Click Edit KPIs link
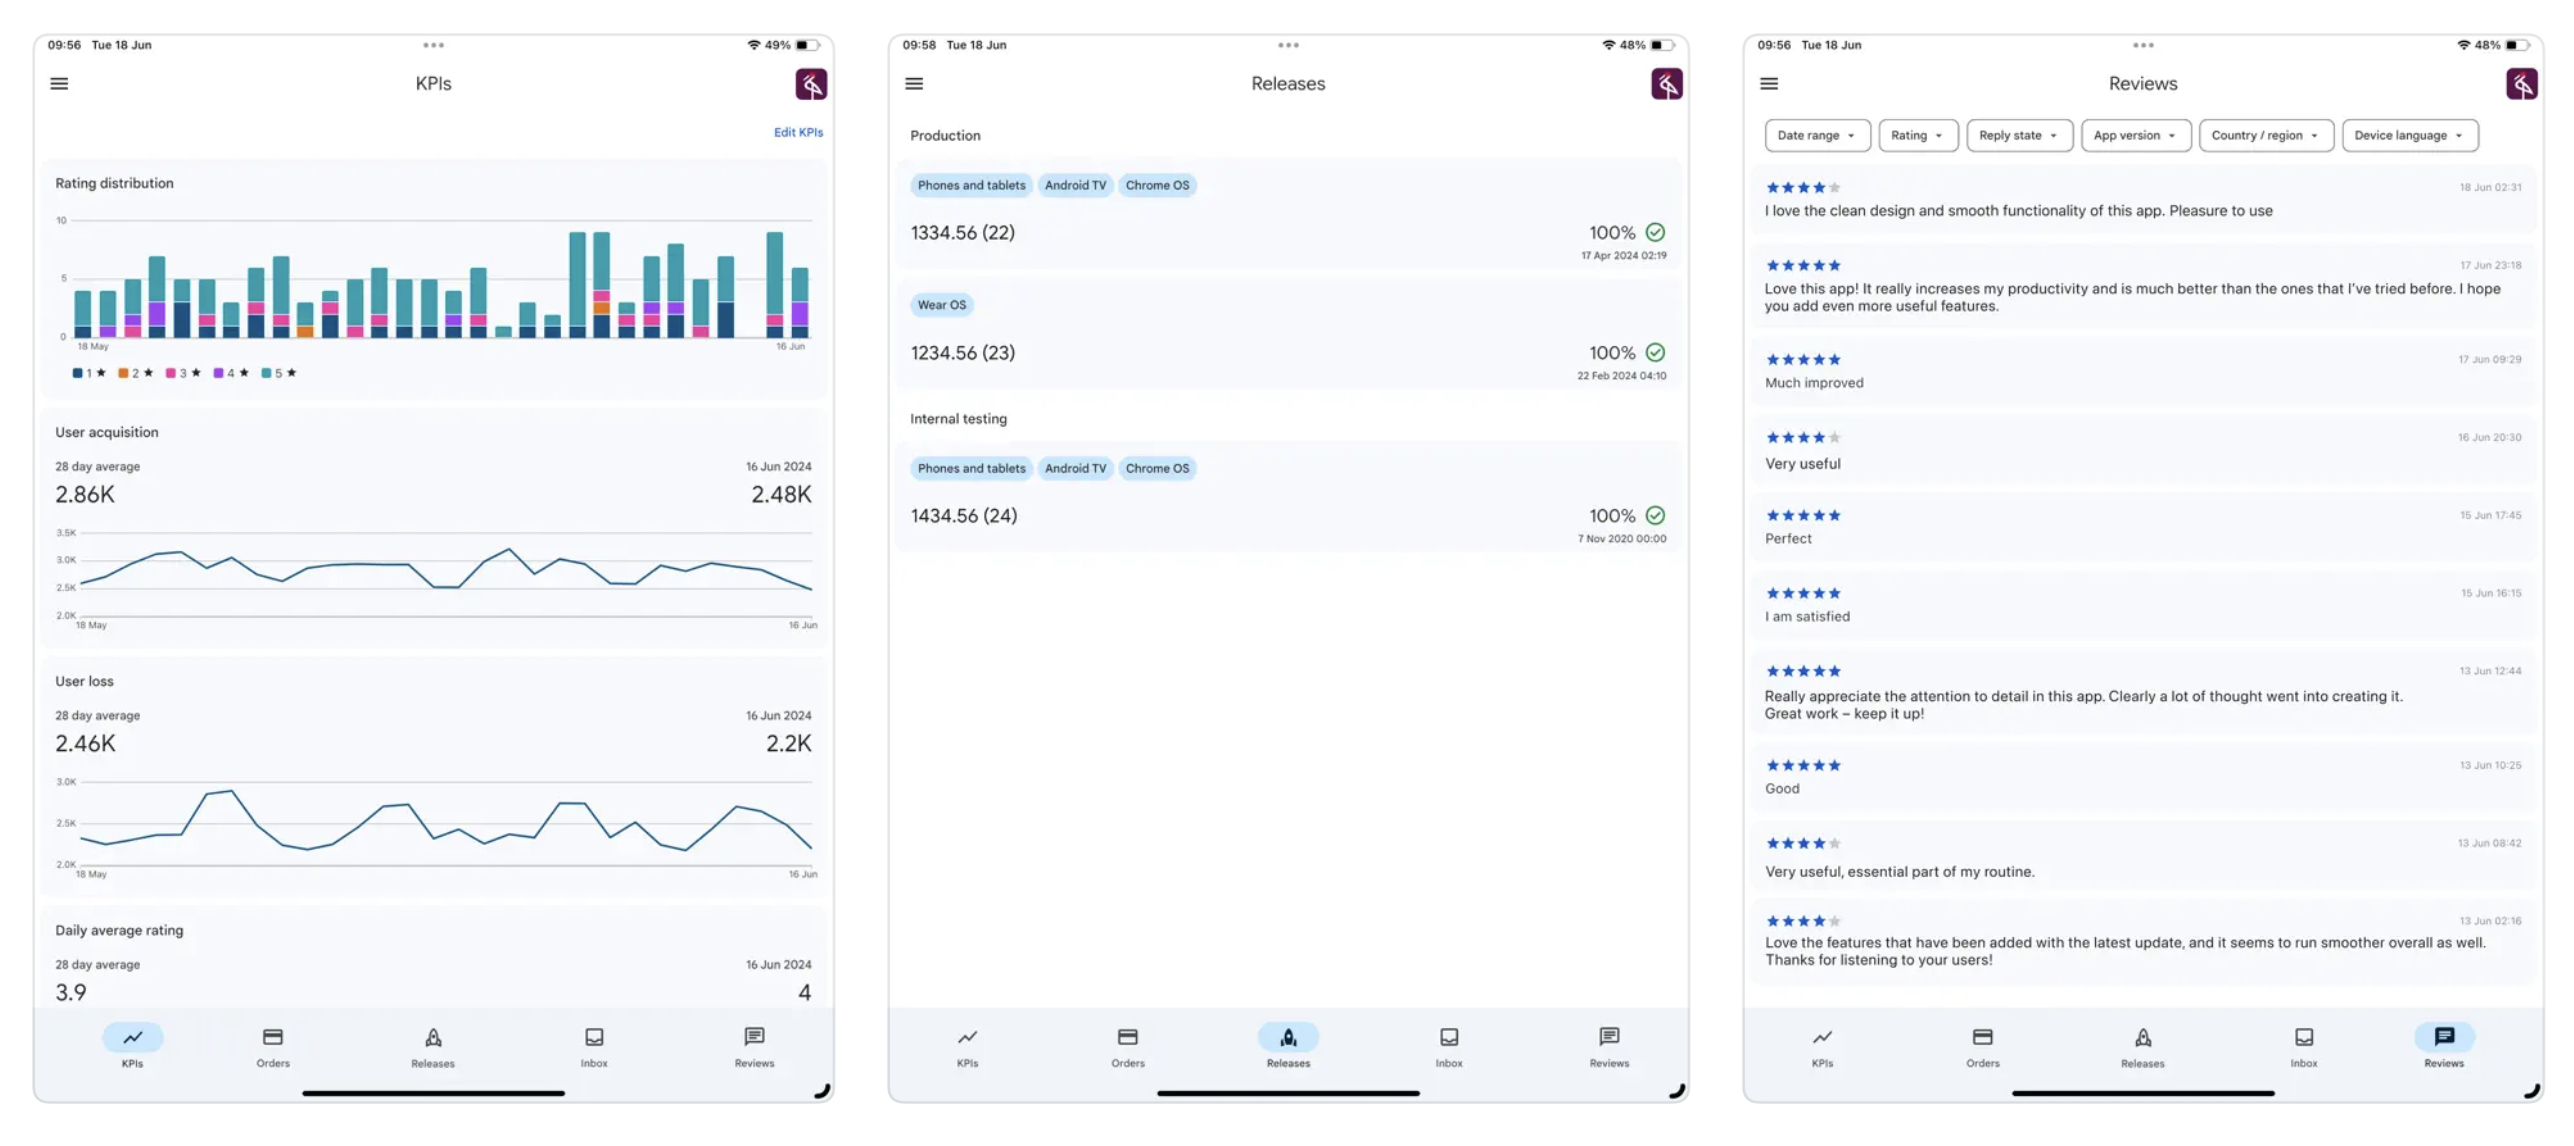 coord(798,132)
